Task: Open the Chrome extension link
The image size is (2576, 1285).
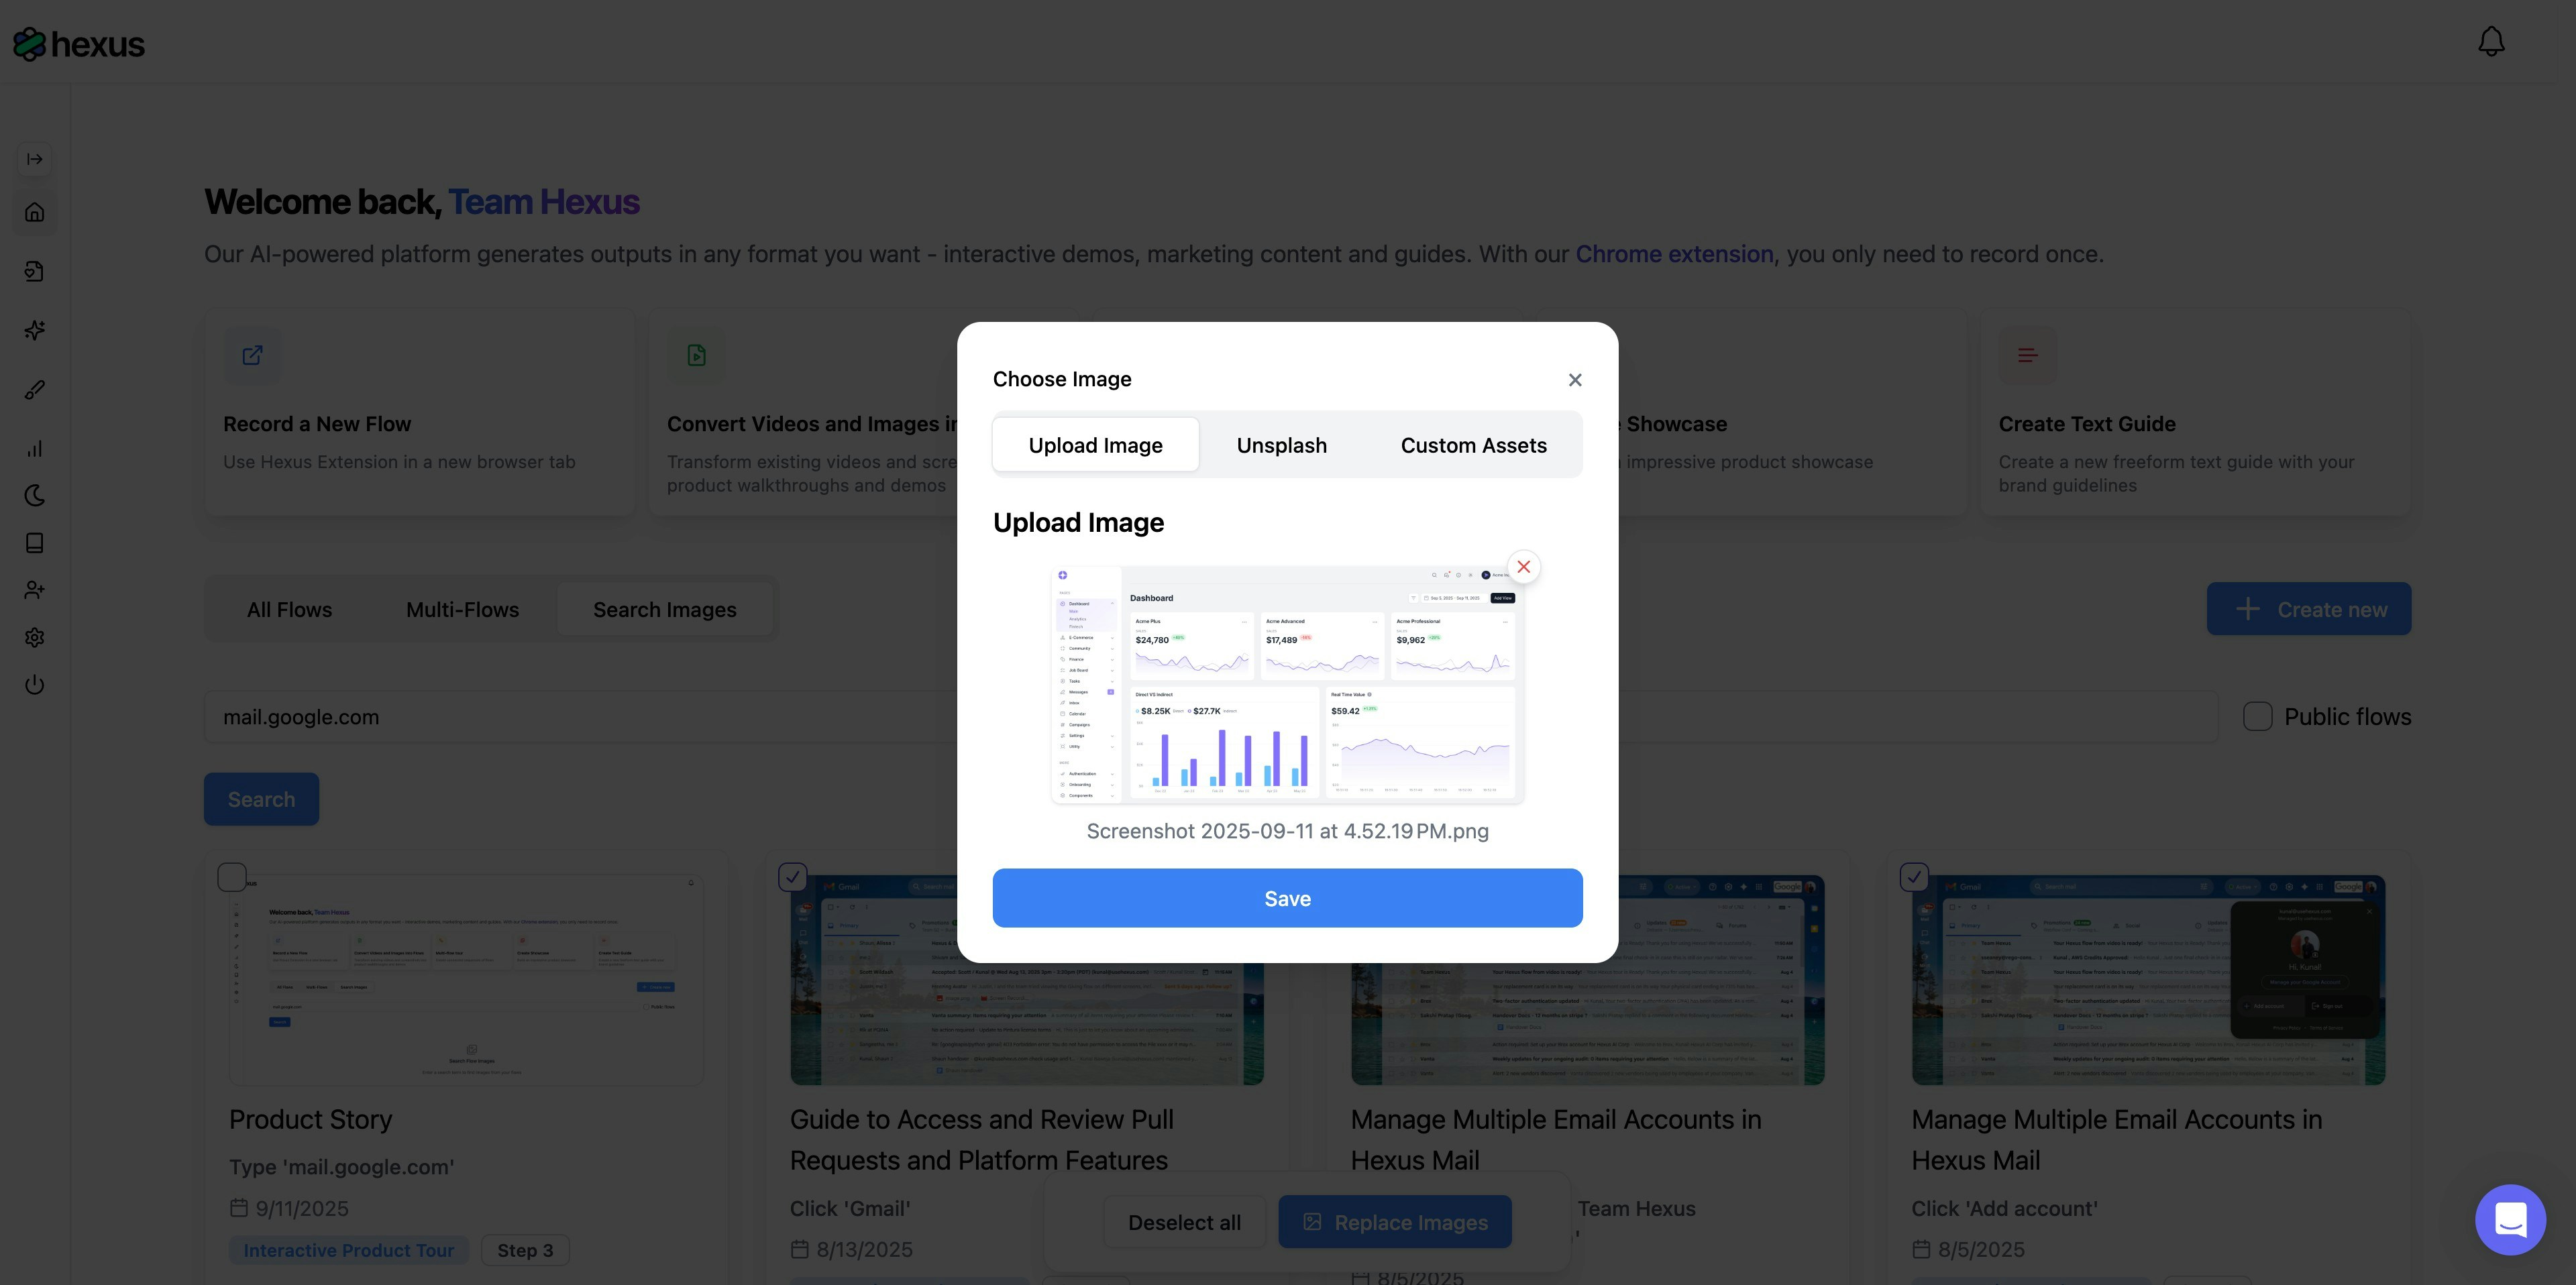Action: tap(1674, 254)
